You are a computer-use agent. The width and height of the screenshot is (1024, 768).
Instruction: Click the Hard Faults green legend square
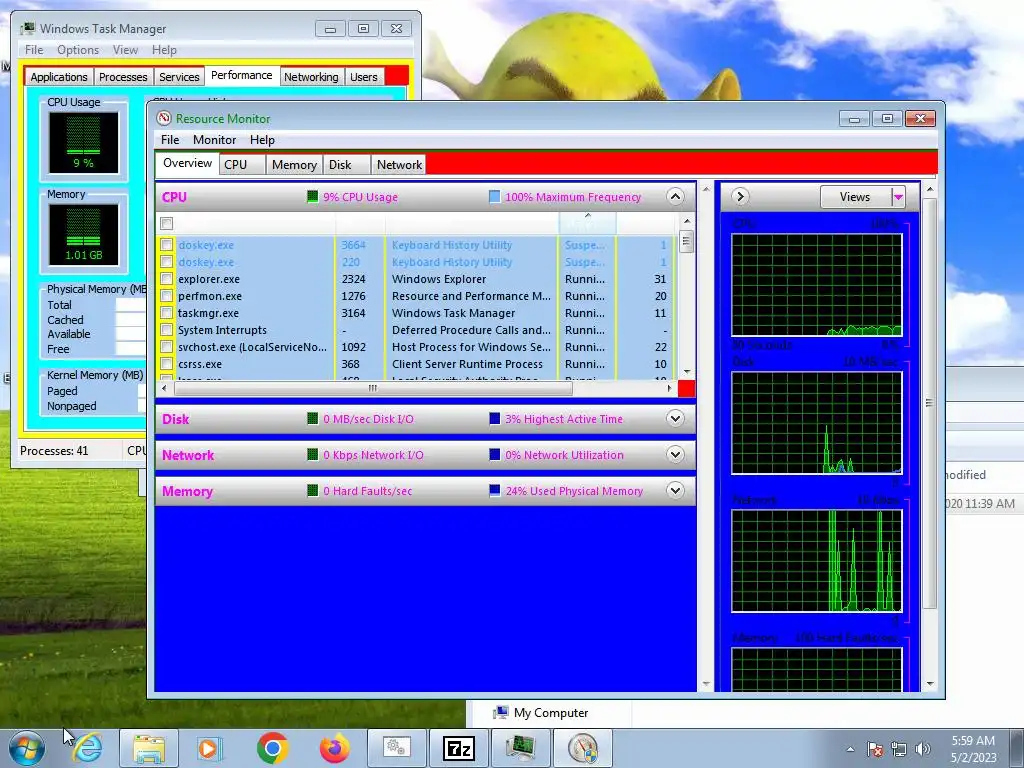coord(313,490)
